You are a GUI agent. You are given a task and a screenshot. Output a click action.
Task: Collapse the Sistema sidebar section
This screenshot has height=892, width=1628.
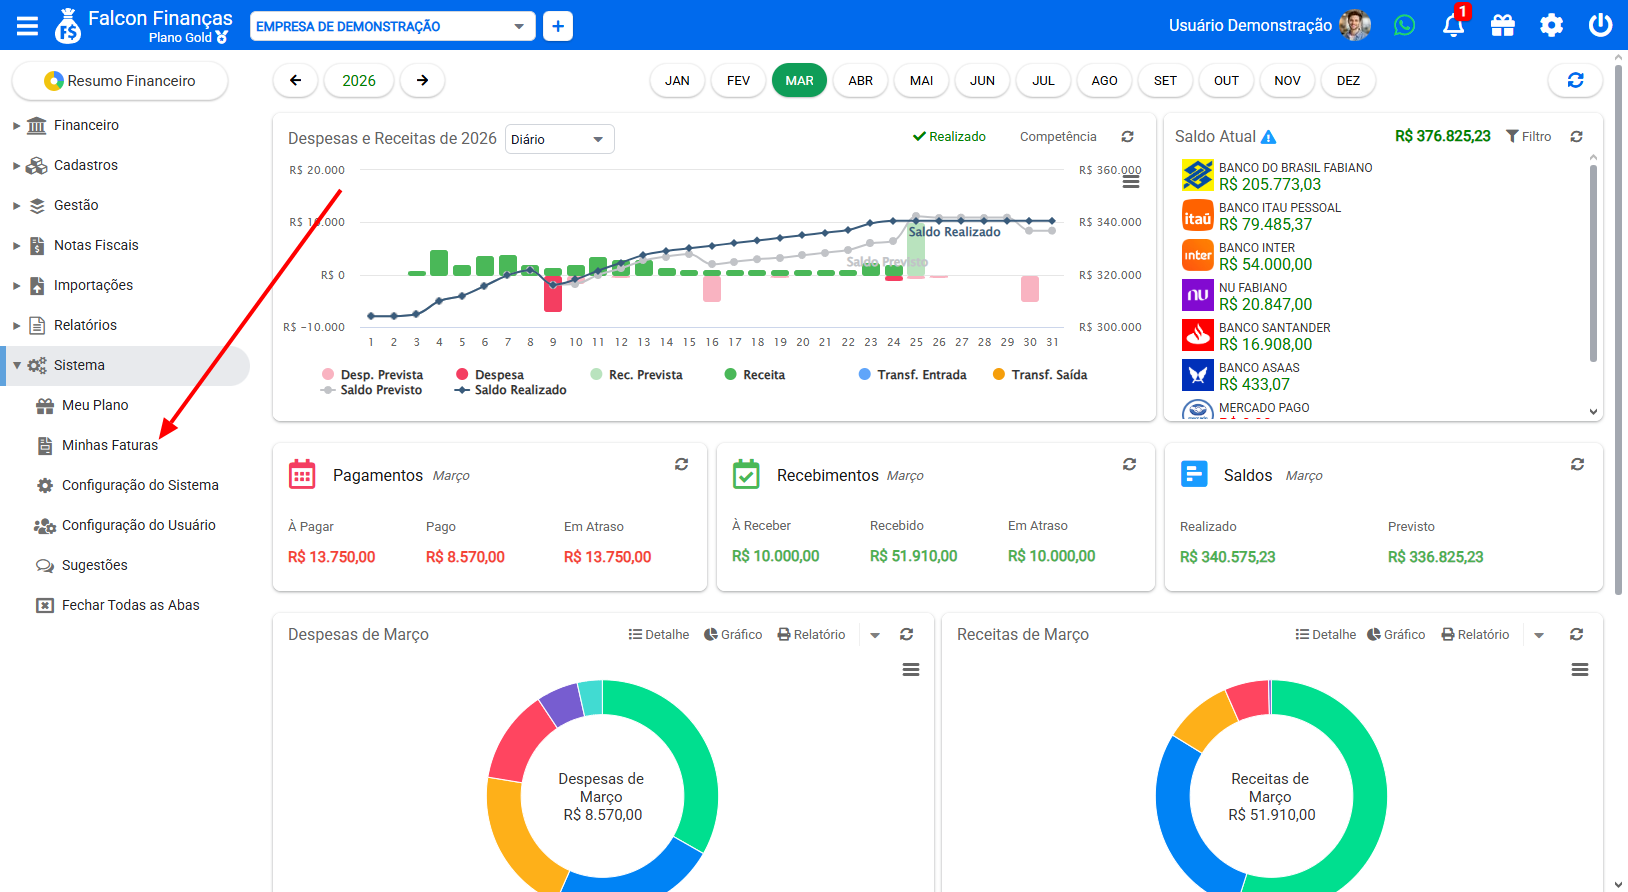[x=126, y=365]
